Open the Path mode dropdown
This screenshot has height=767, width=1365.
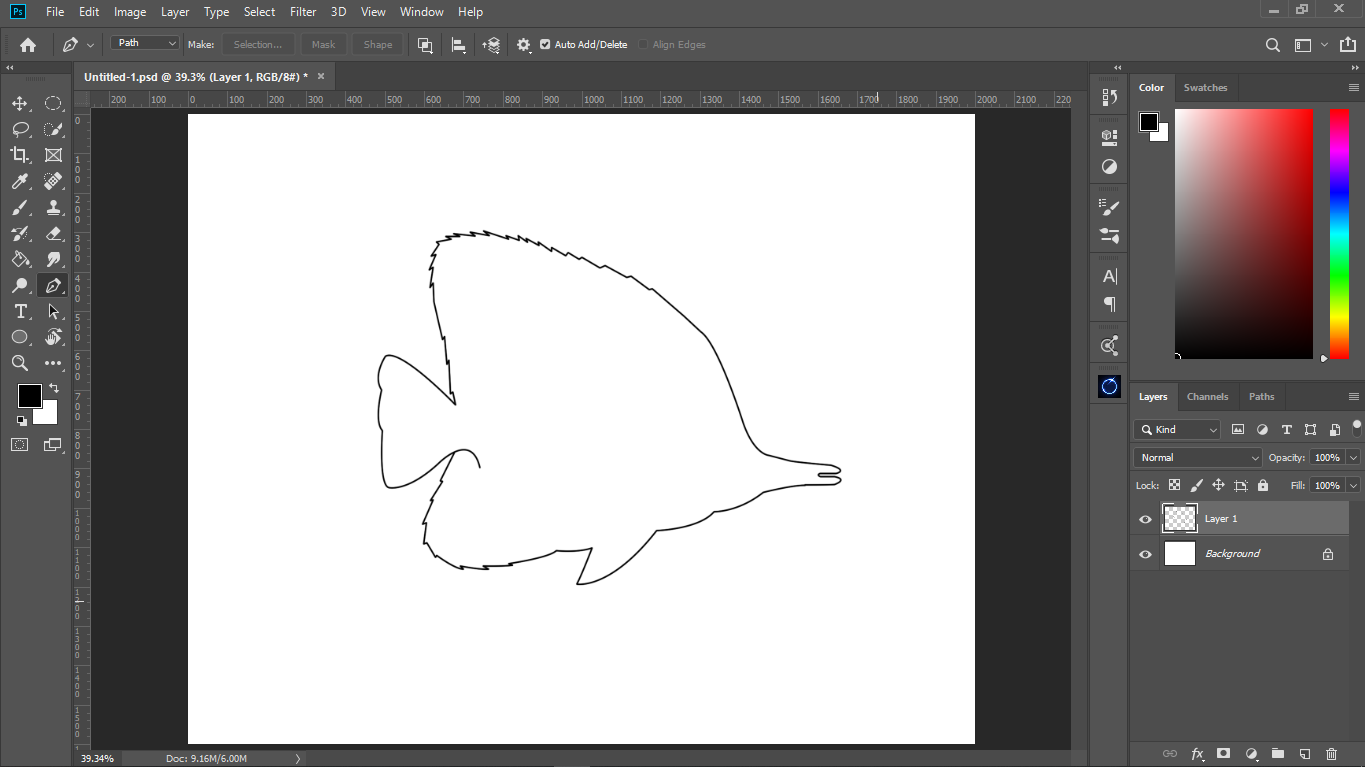145,43
